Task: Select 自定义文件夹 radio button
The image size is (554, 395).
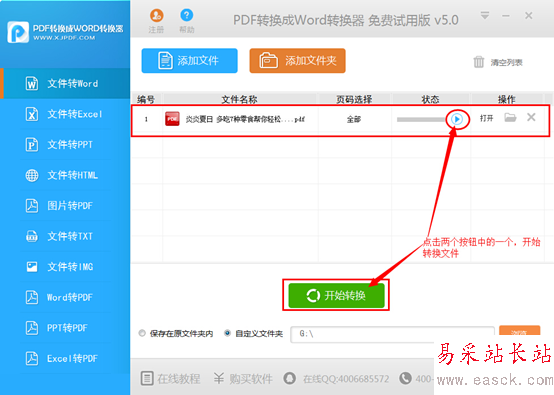Action: coord(228,333)
